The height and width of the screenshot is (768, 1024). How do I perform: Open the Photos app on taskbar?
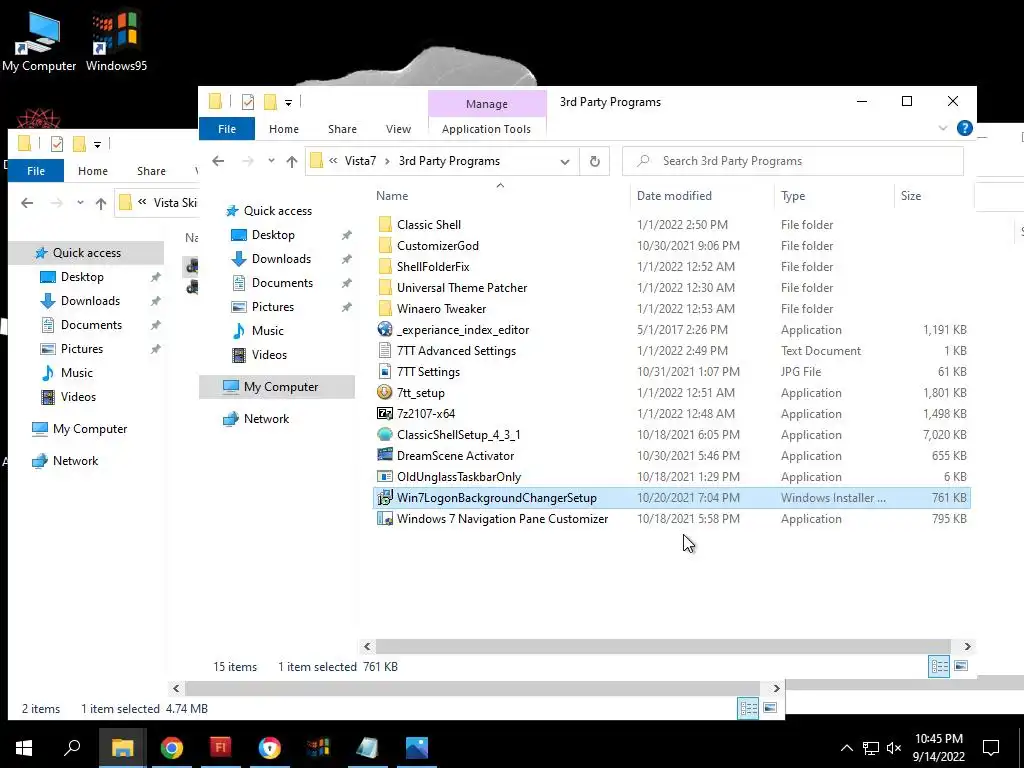[417, 747]
